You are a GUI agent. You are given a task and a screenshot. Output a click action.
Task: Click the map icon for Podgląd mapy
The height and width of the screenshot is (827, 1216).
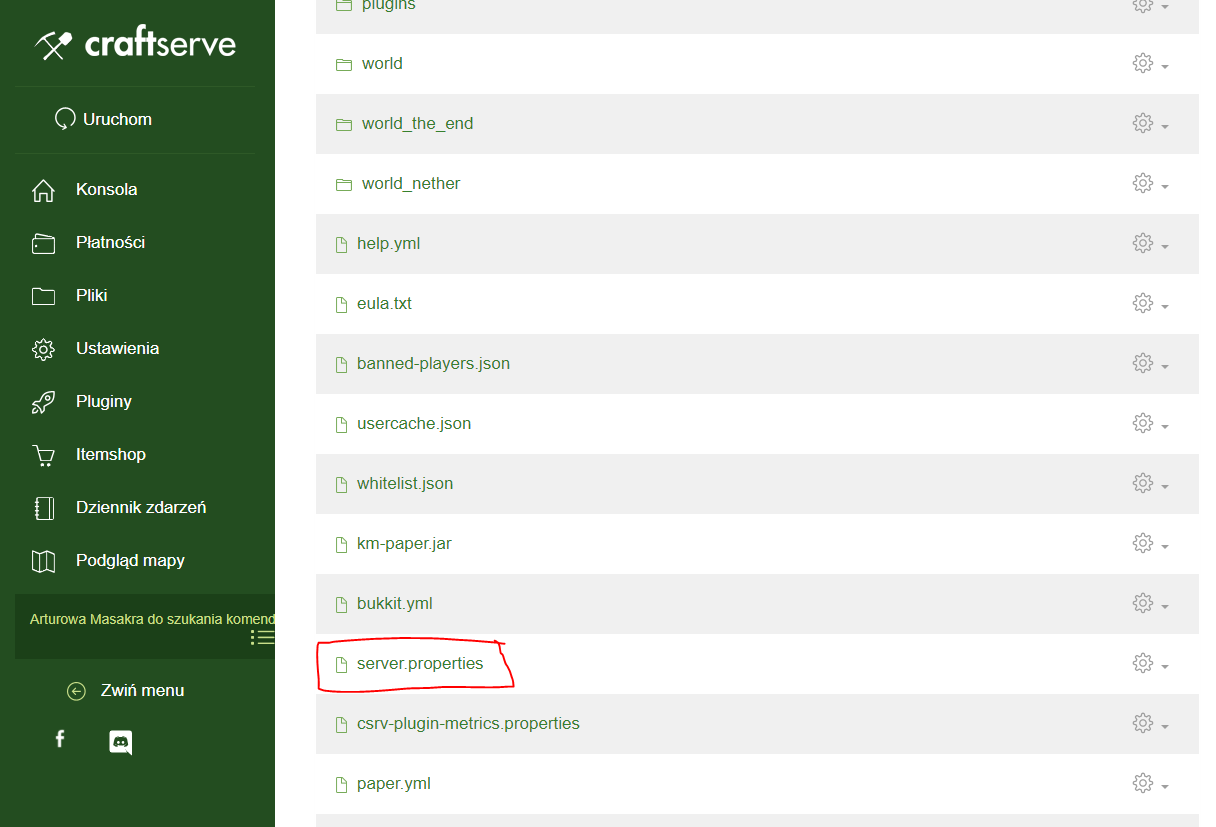[x=43, y=561]
